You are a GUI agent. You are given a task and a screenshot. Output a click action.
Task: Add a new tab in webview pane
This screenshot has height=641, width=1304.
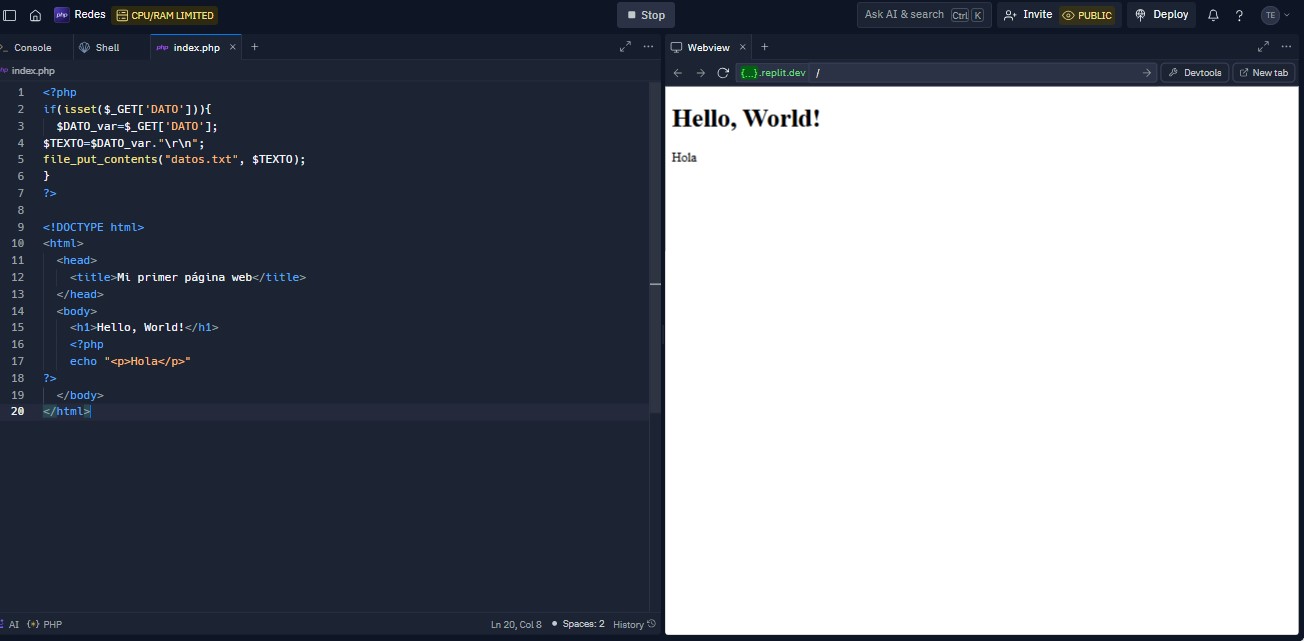coord(765,47)
